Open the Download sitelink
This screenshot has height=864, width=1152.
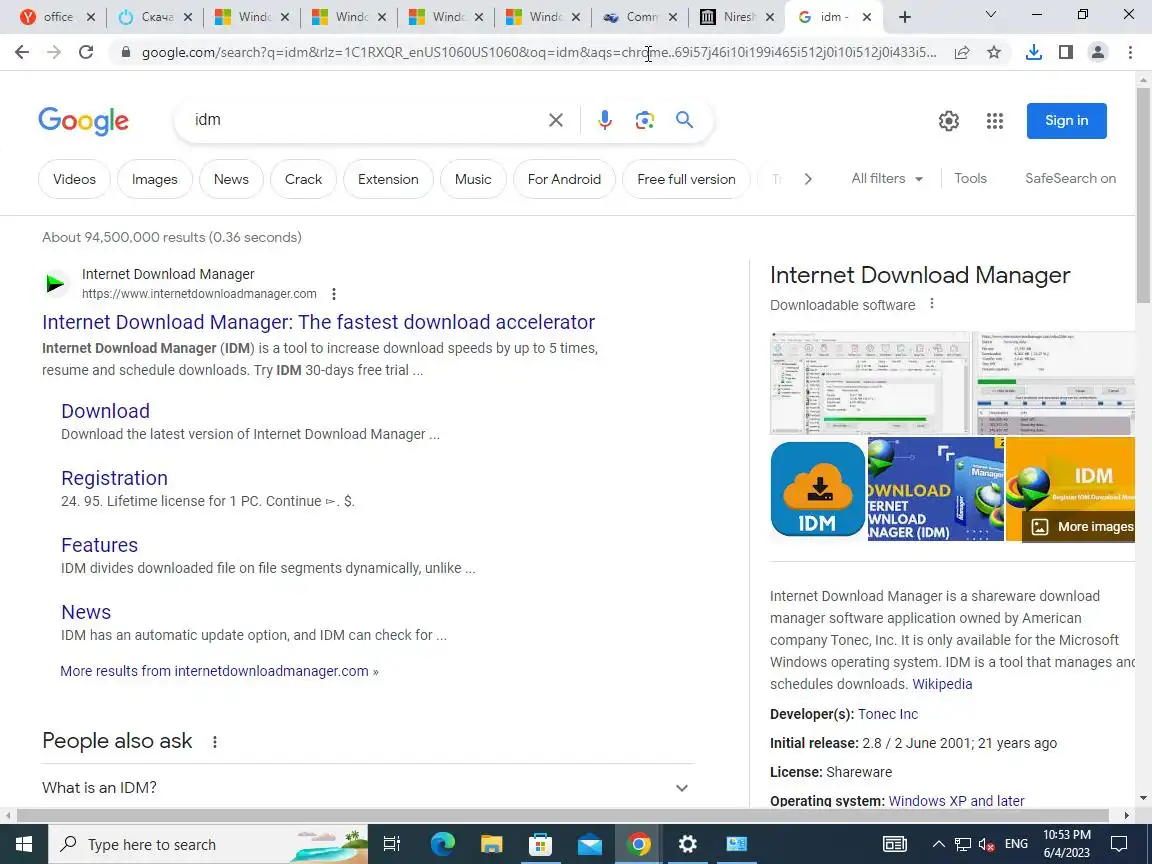105,411
